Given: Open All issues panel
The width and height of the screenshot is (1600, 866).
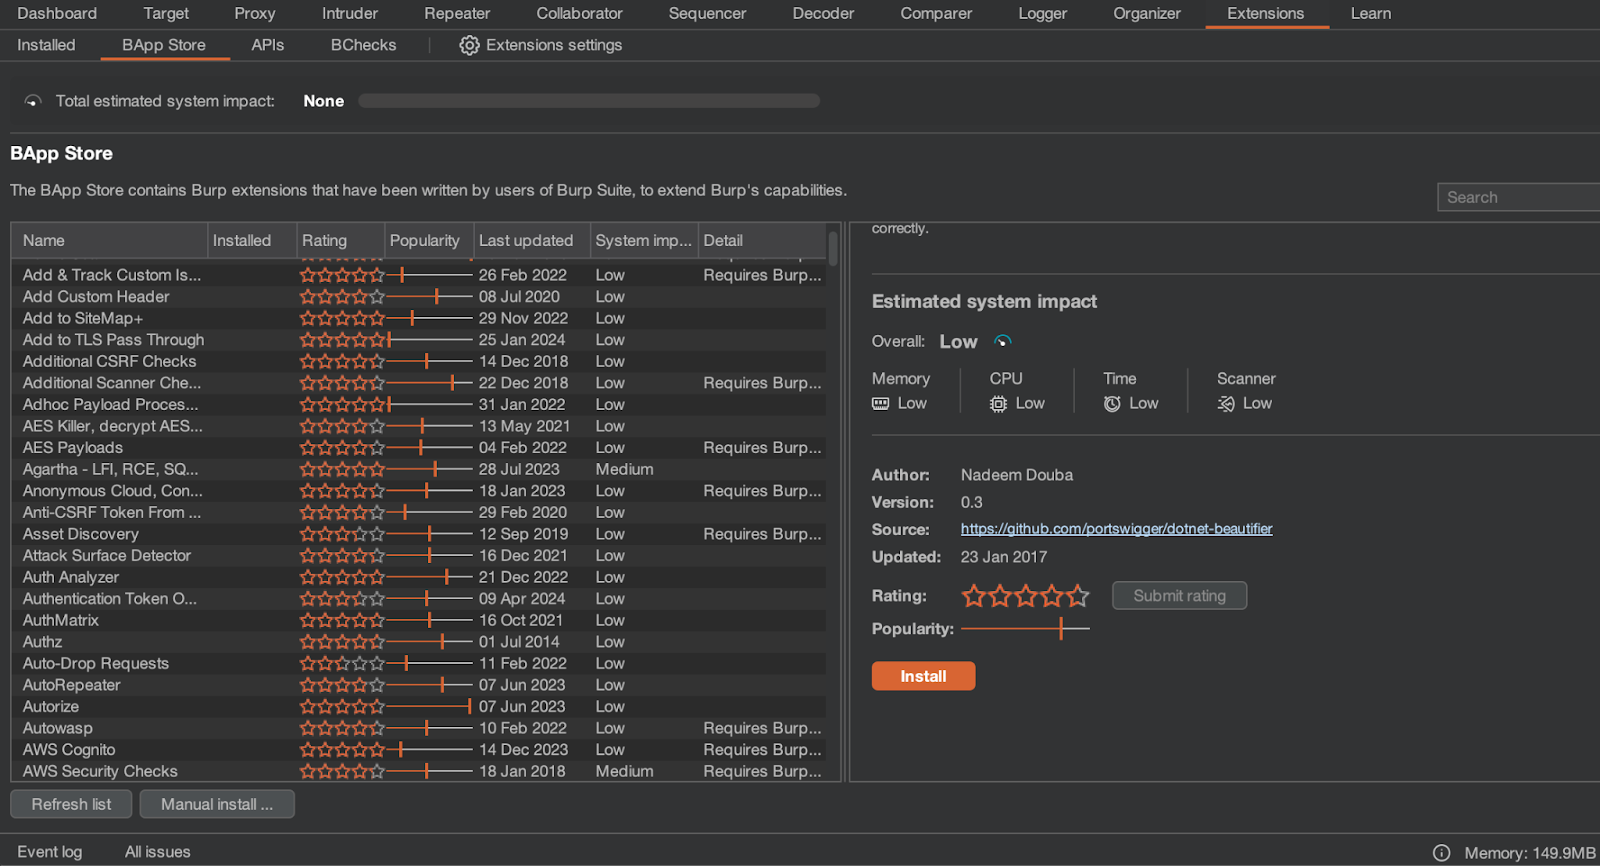Looking at the screenshot, I should coord(157,852).
